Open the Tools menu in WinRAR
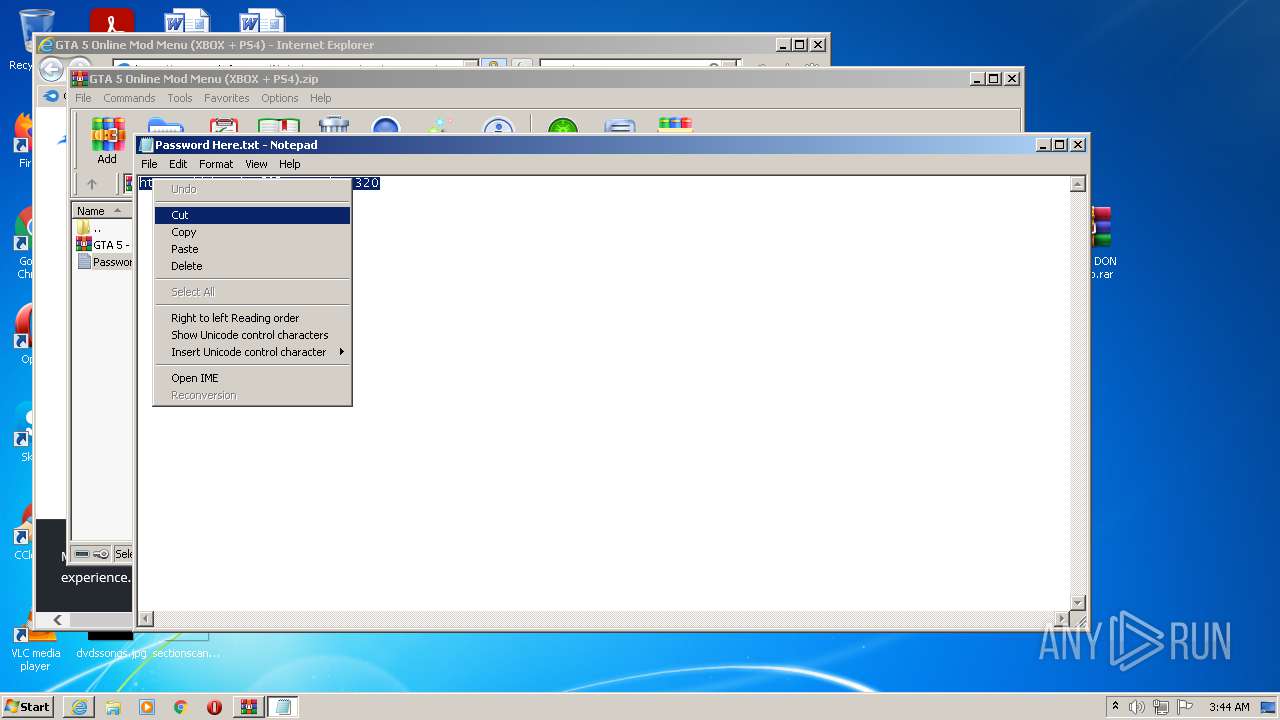Viewport: 1280px width, 720px height. 180,98
